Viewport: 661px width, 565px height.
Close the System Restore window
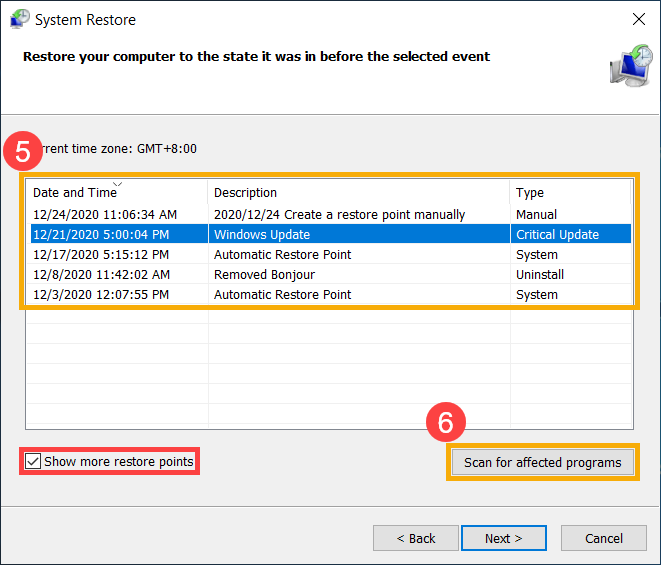click(638, 19)
